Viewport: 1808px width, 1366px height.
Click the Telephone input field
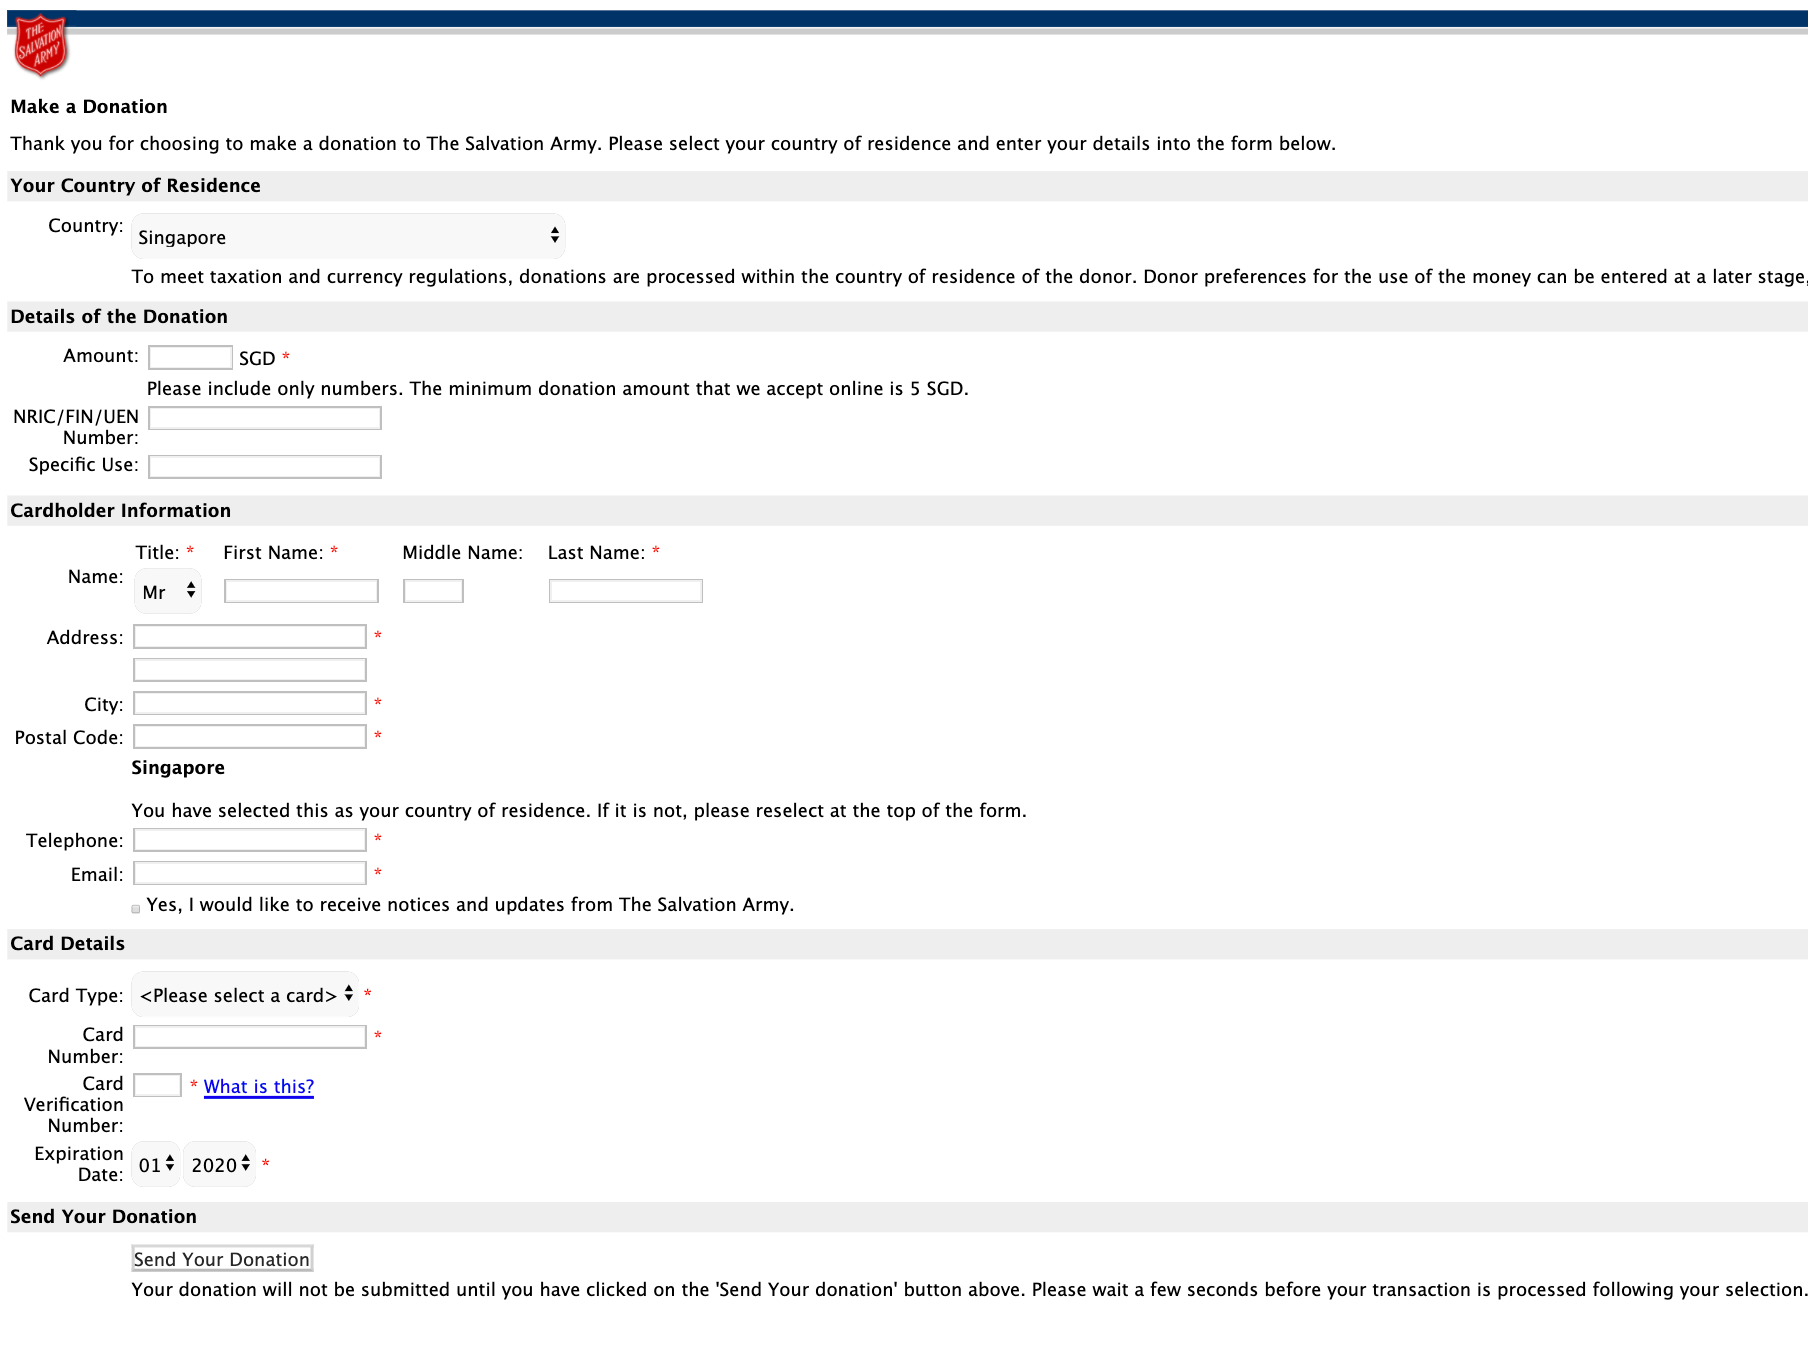pyautogui.click(x=250, y=840)
